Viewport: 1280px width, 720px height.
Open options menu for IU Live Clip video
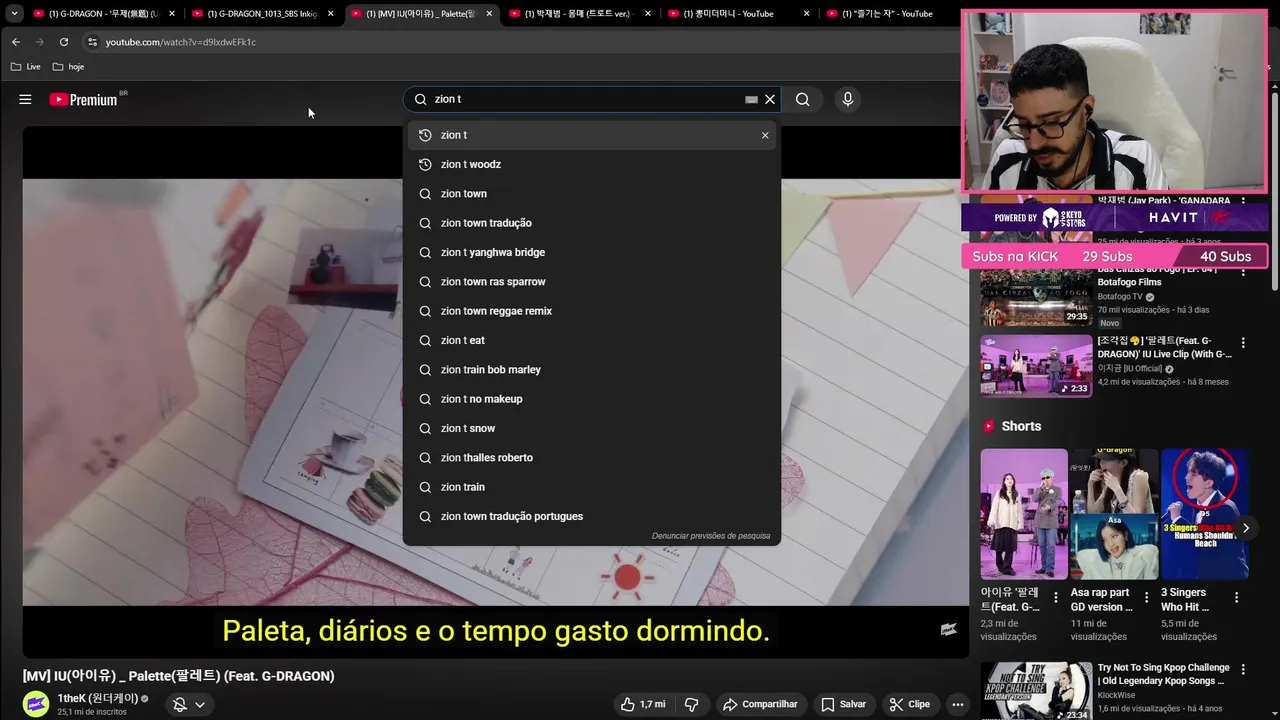(x=1243, y=343)
